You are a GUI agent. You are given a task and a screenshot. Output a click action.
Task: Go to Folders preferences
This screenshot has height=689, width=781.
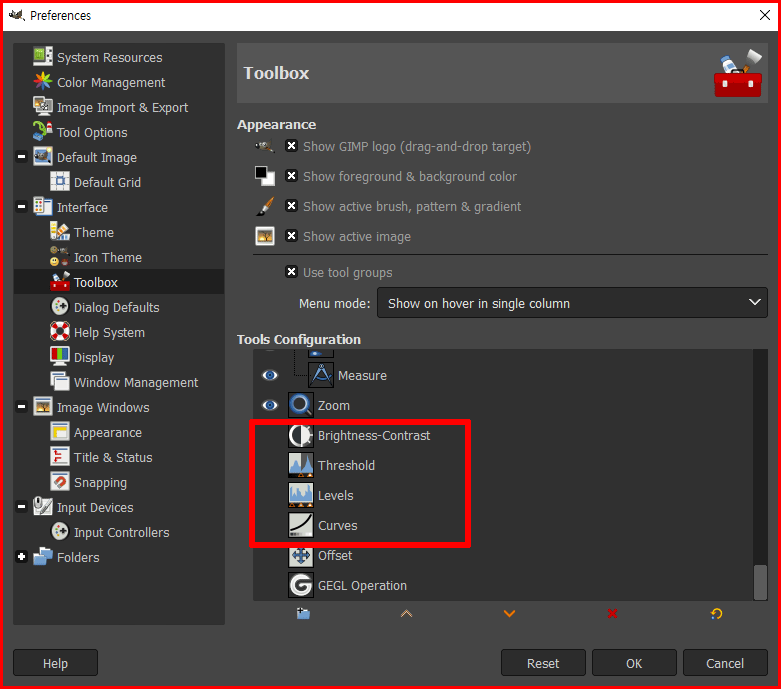(78, 557)
